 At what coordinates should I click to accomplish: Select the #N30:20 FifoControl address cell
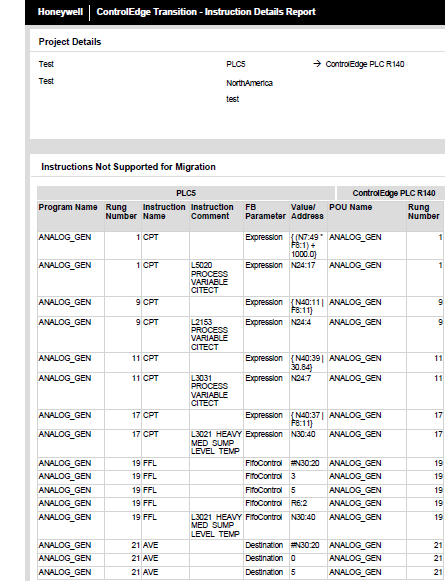(x=308, y=464)
